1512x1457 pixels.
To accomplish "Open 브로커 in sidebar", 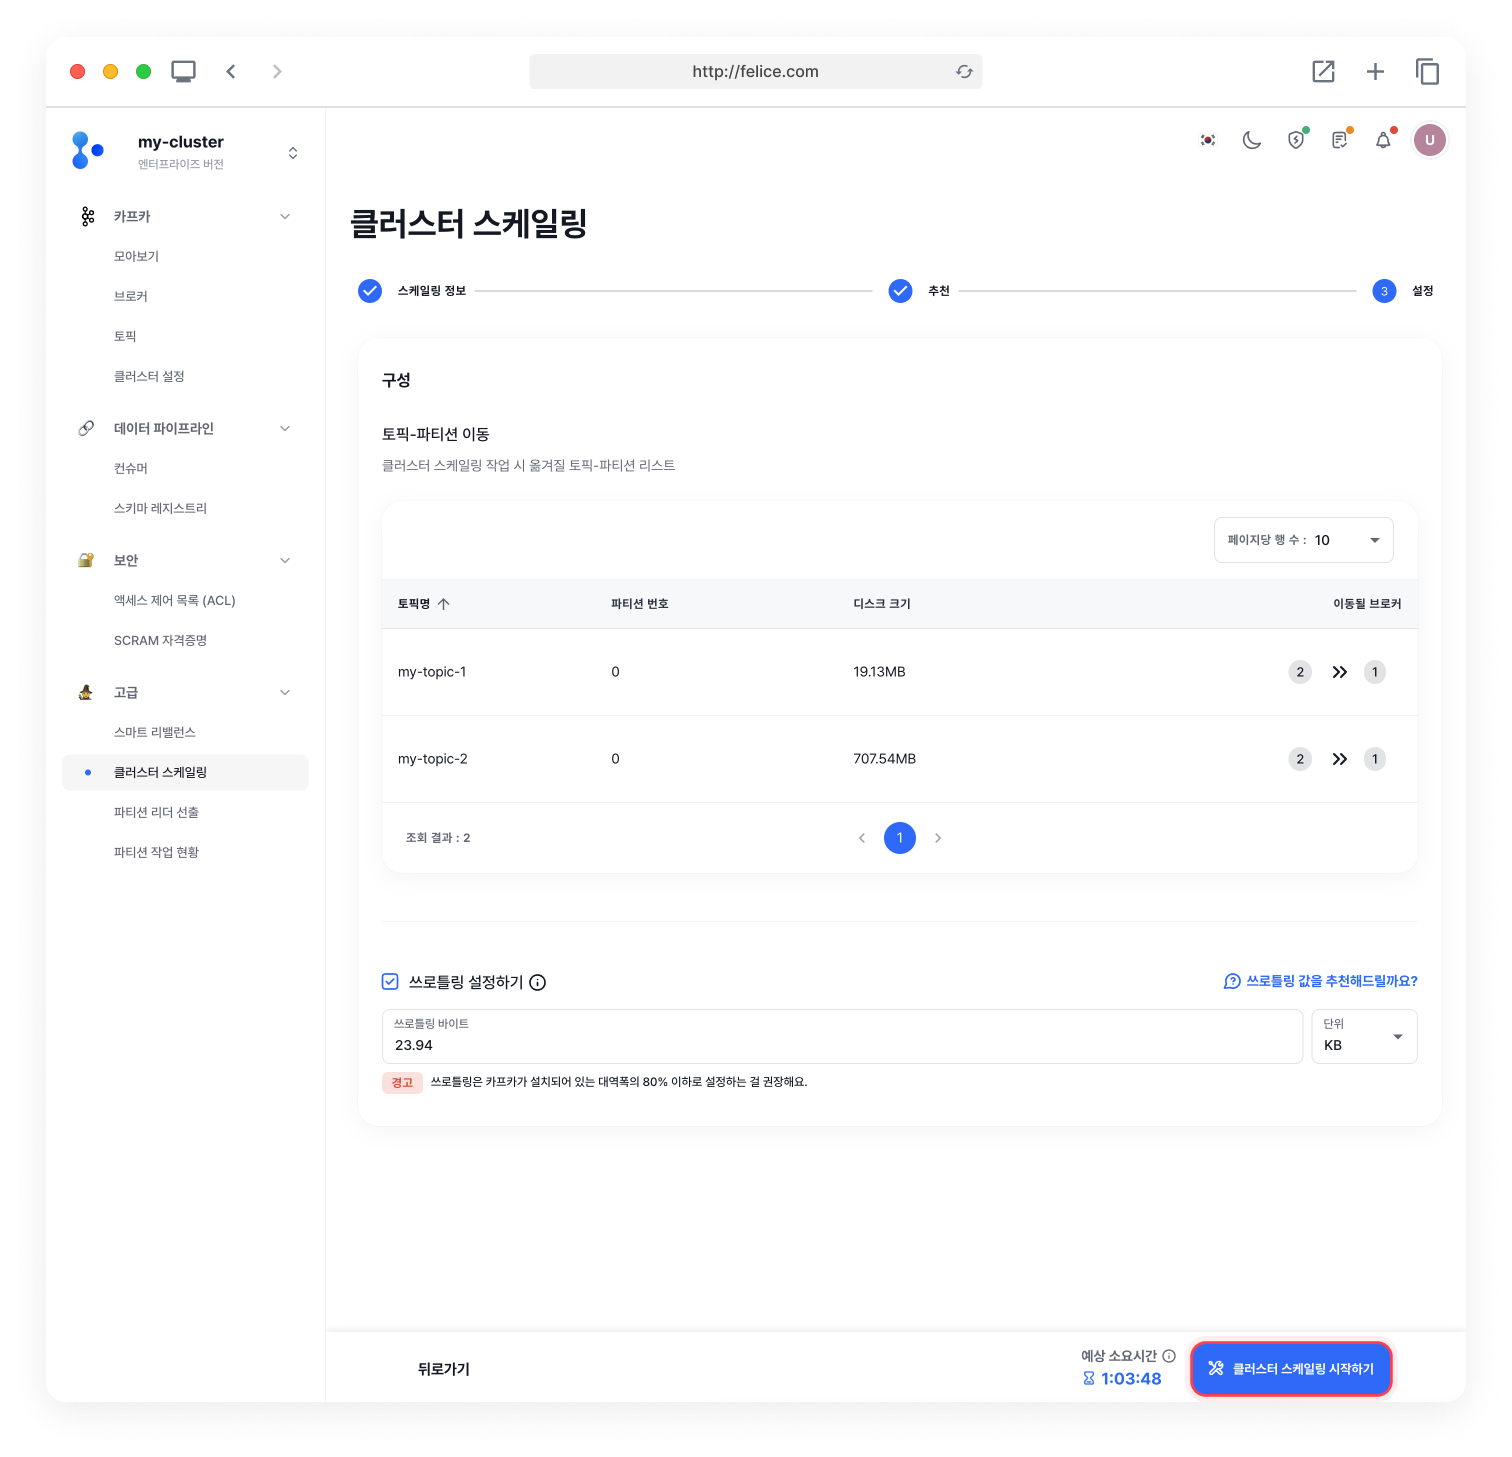I will [131, 296].
